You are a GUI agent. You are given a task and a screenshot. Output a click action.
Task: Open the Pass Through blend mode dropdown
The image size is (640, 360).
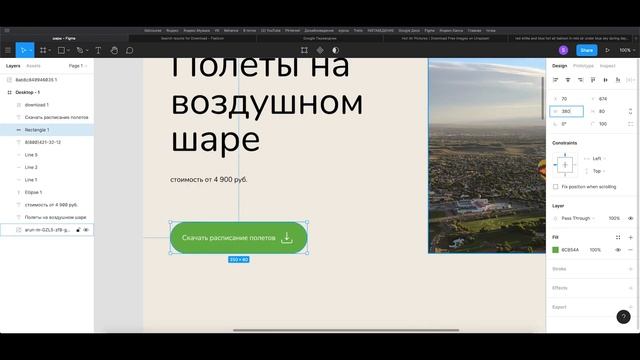pos(578,218)
